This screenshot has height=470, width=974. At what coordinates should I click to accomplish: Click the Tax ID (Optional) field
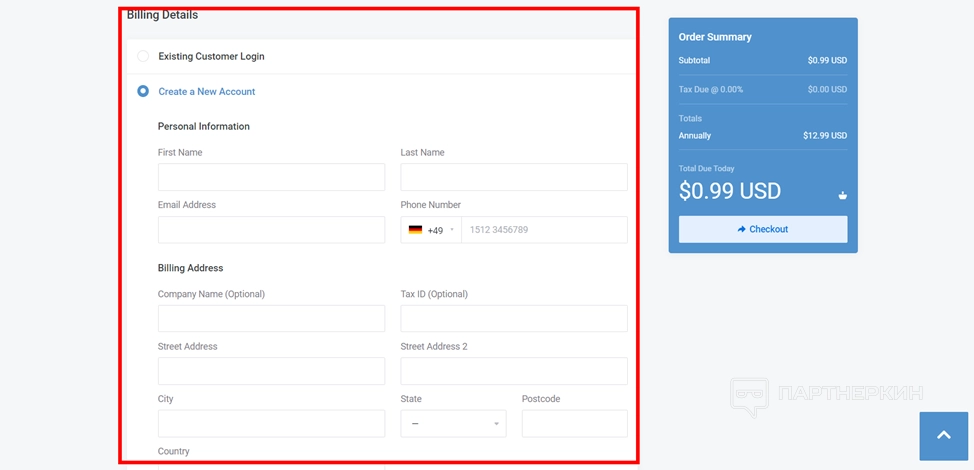pyautogui.click(x=514, y=319)
